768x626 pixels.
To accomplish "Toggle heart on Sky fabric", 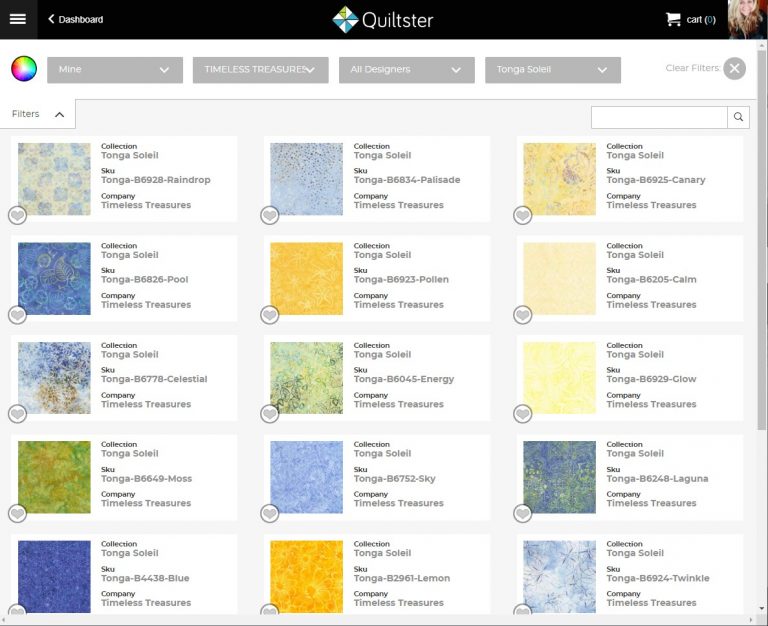I will click(270, 514).
